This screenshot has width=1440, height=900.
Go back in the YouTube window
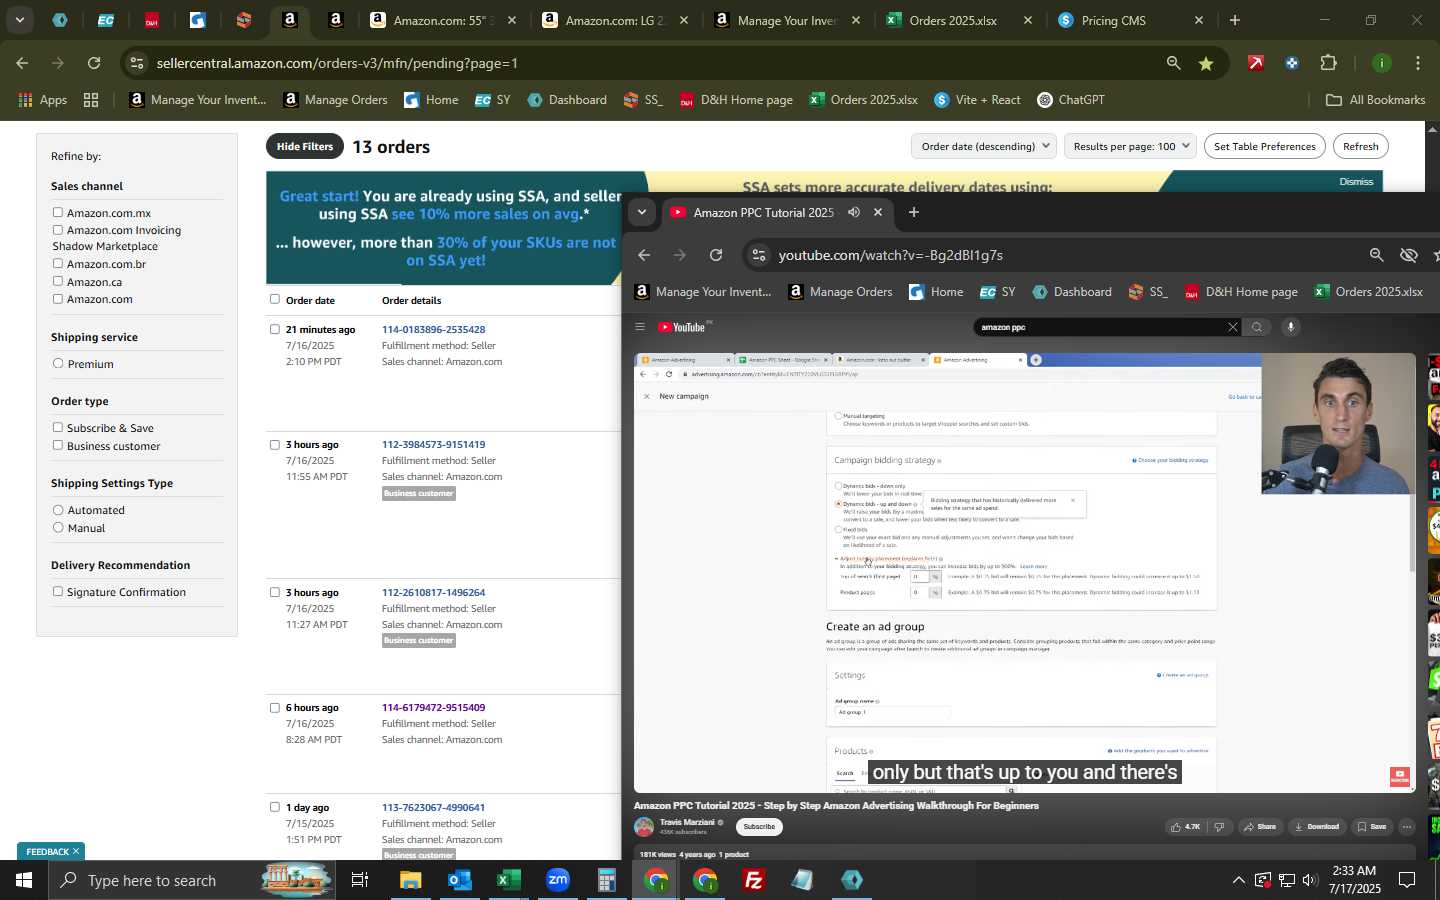pos(644,255)
